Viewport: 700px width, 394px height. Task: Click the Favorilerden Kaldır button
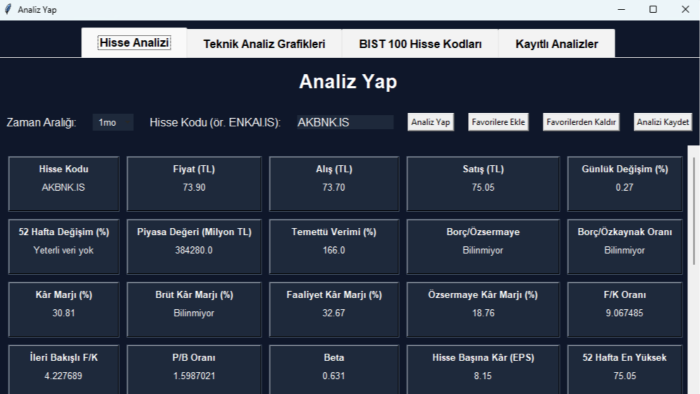coord(581,122)
